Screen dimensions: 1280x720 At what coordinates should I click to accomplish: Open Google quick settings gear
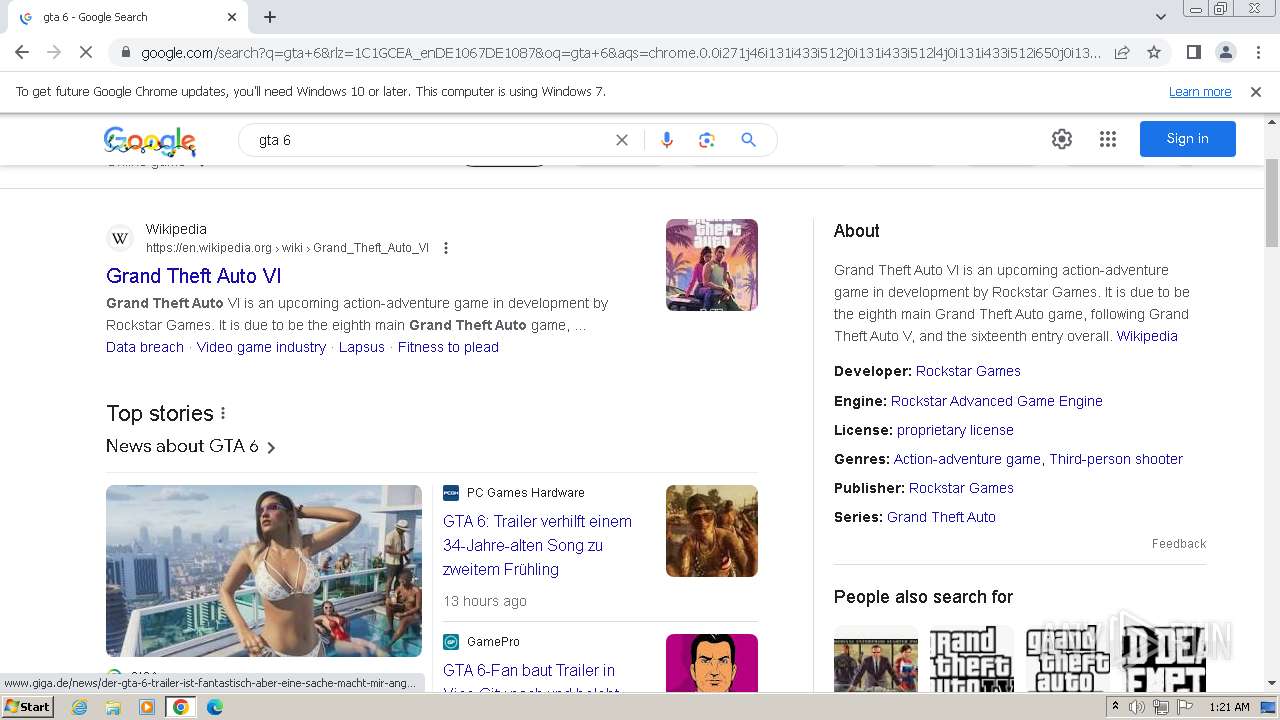(1062, 139)
